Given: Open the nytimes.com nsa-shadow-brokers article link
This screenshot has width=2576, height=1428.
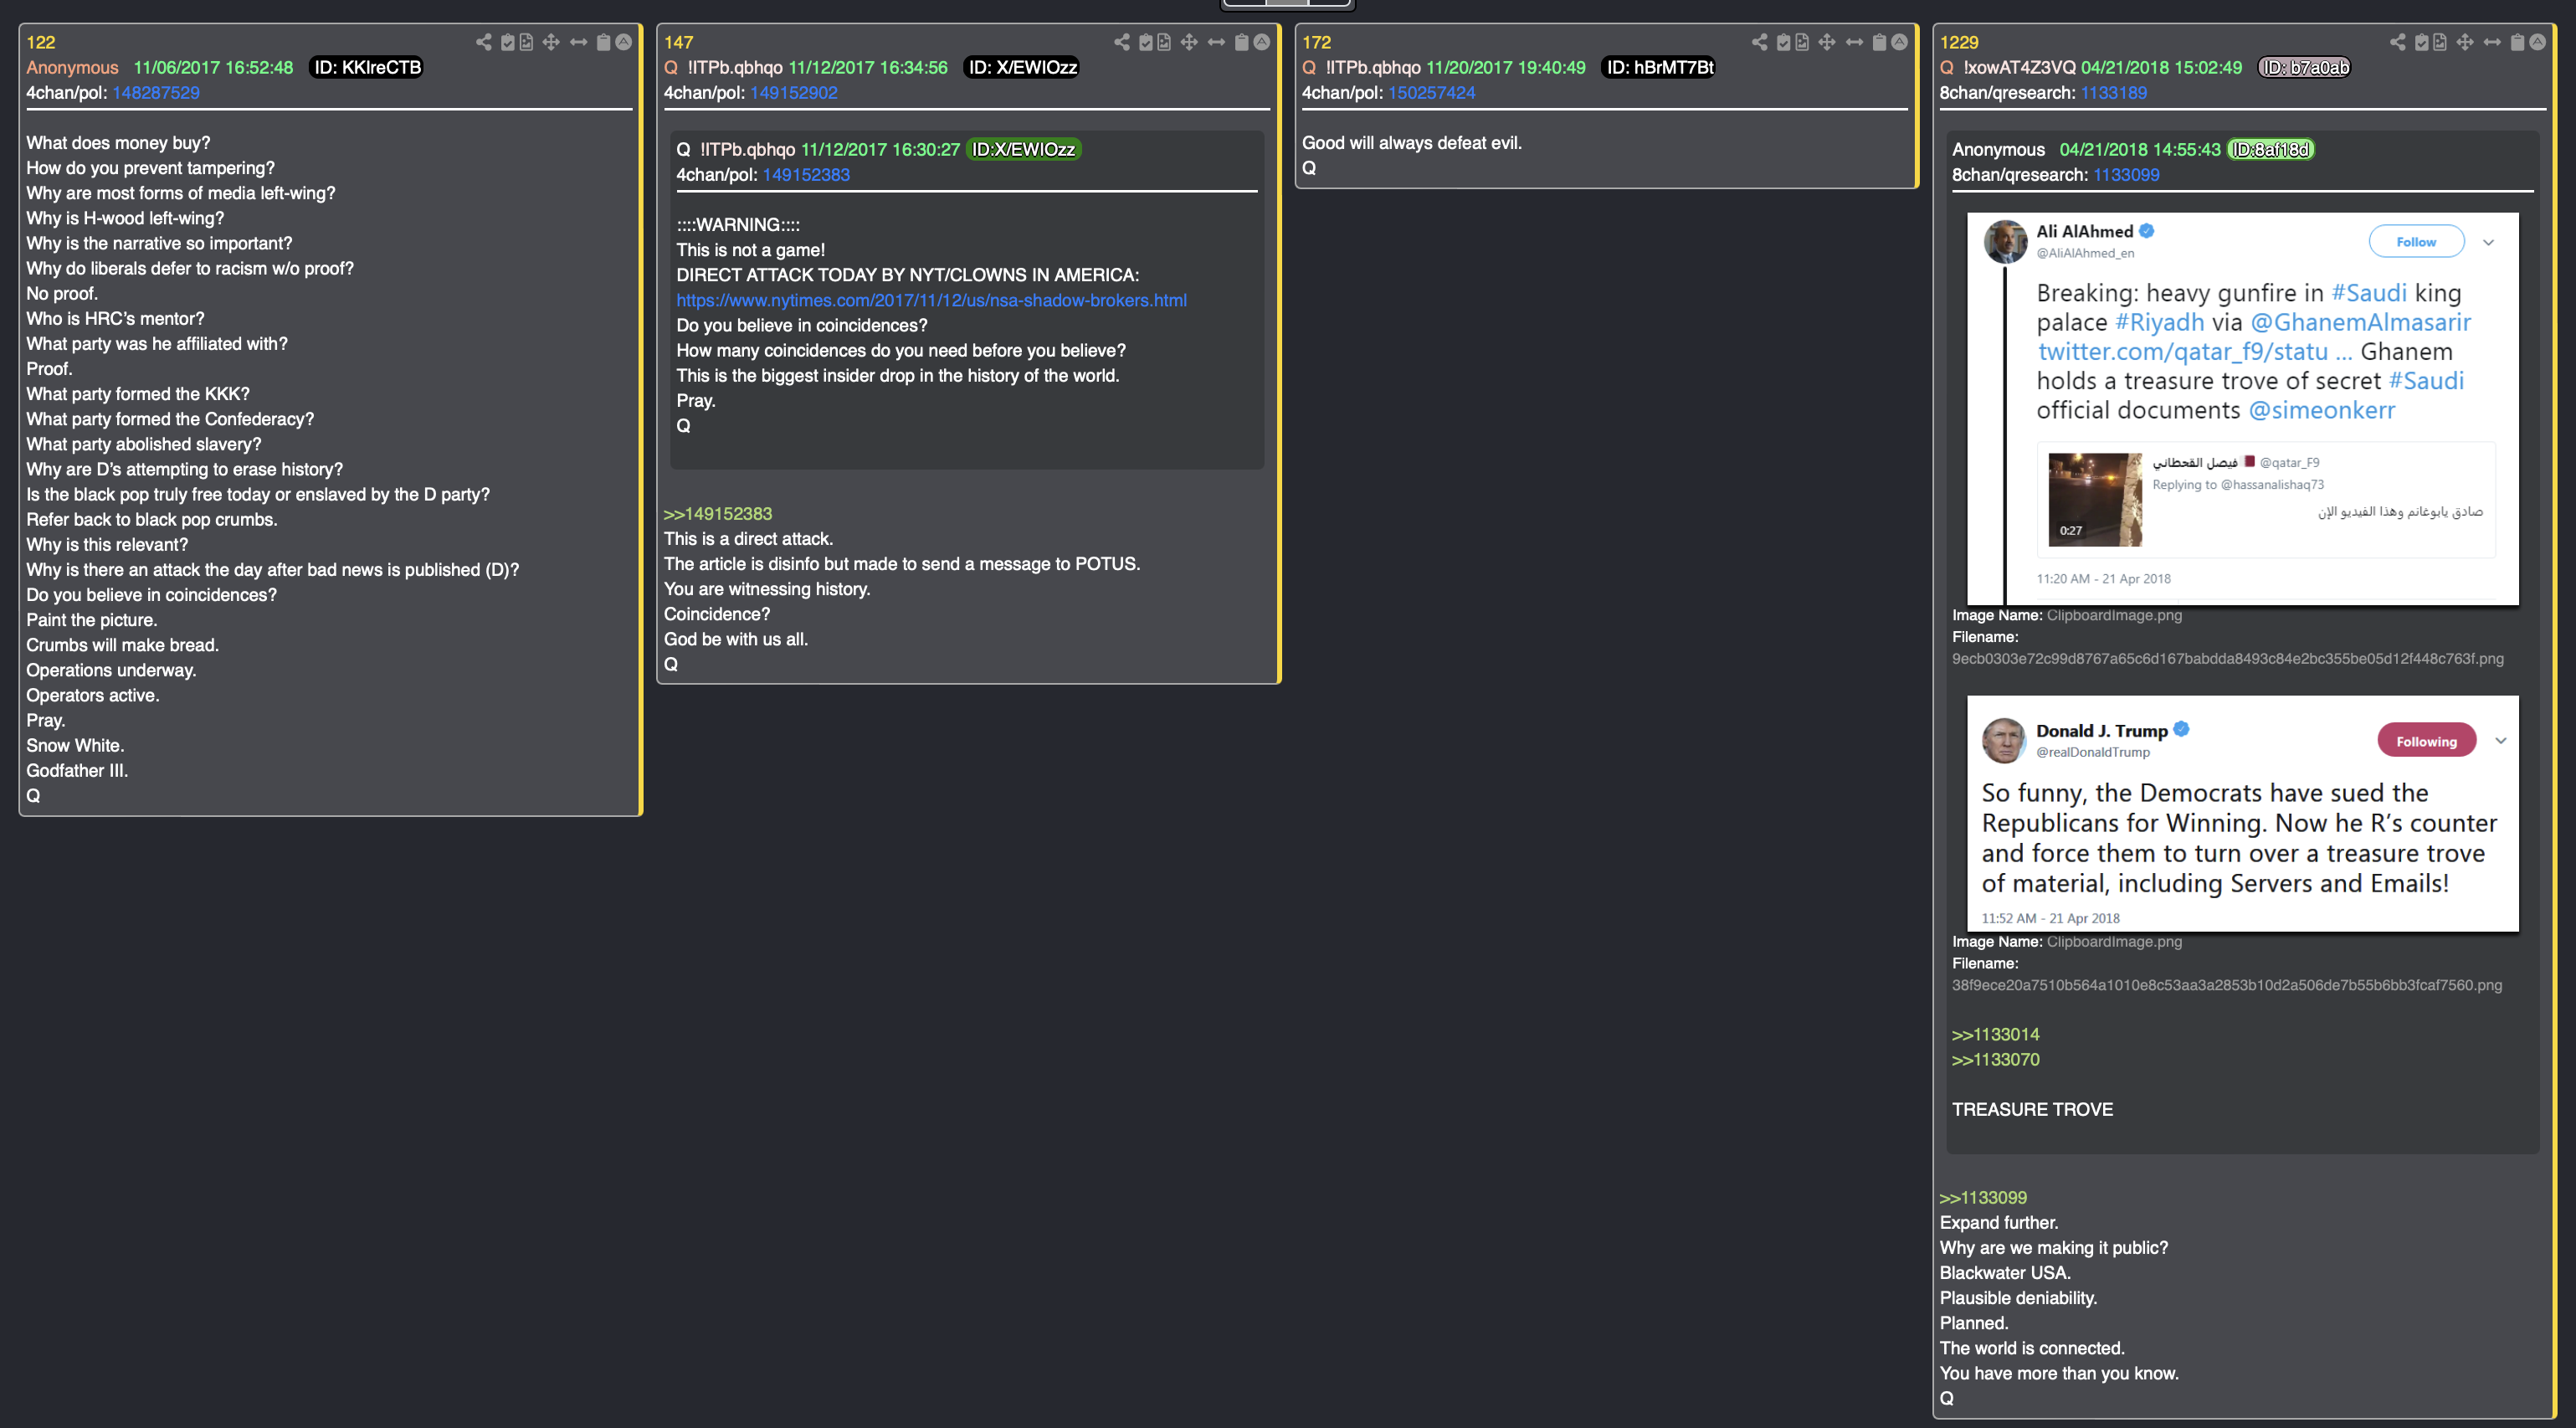Looking at the screenshot, I should [x=931, y=300].
